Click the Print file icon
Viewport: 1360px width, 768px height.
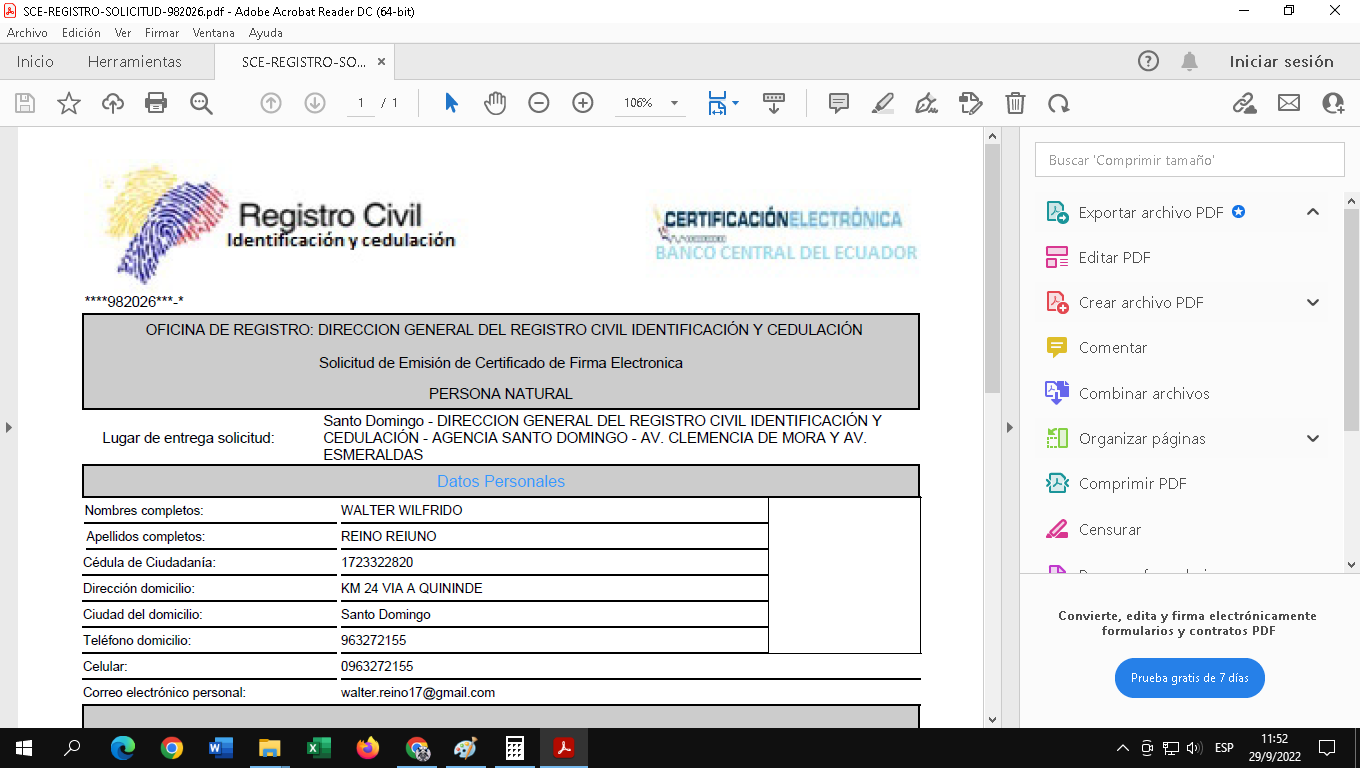tap(156, 103)
